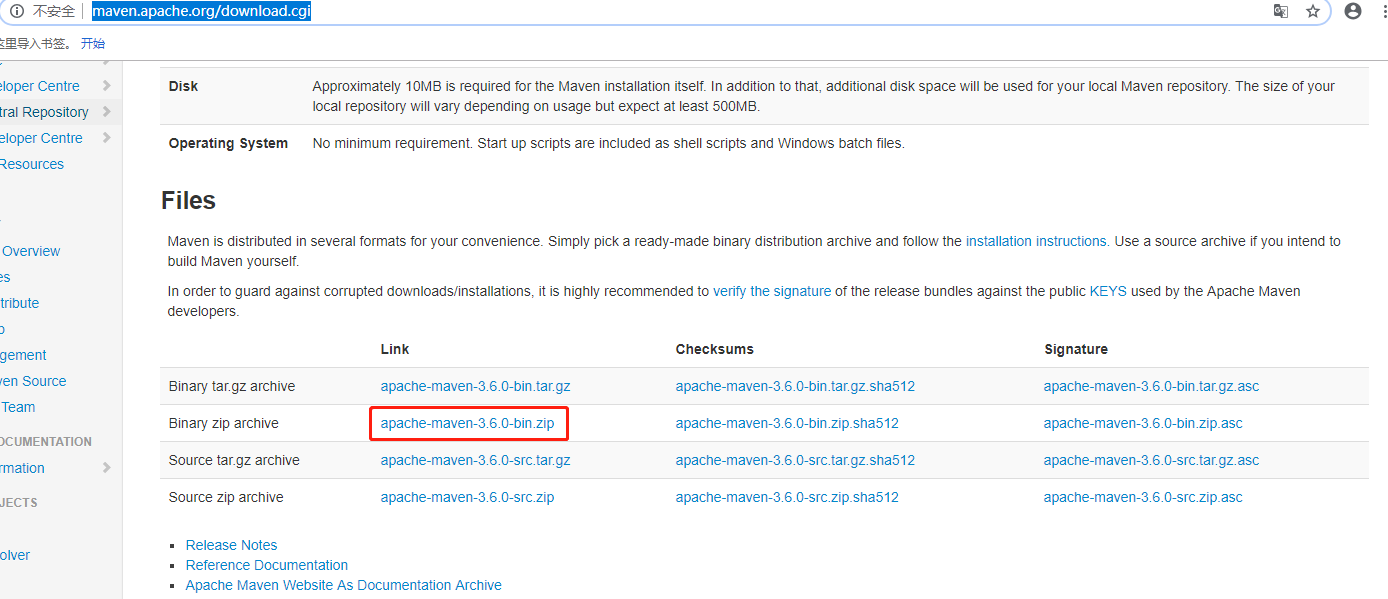Open the verify the signature link
The width and height of the screenshot is (1388, 599).
[772, 291]
